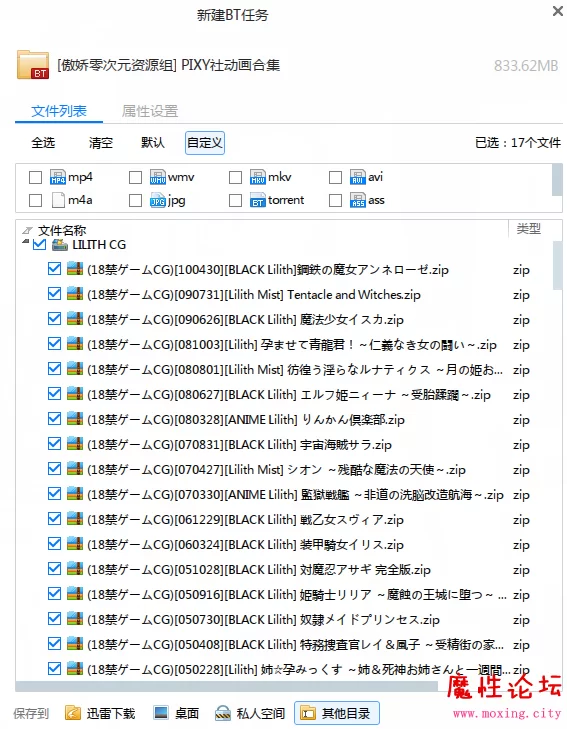This screenshot has width=567, height=729.
Task: Click zip icon of [080801] file
Action: click(x=75, y=369)
